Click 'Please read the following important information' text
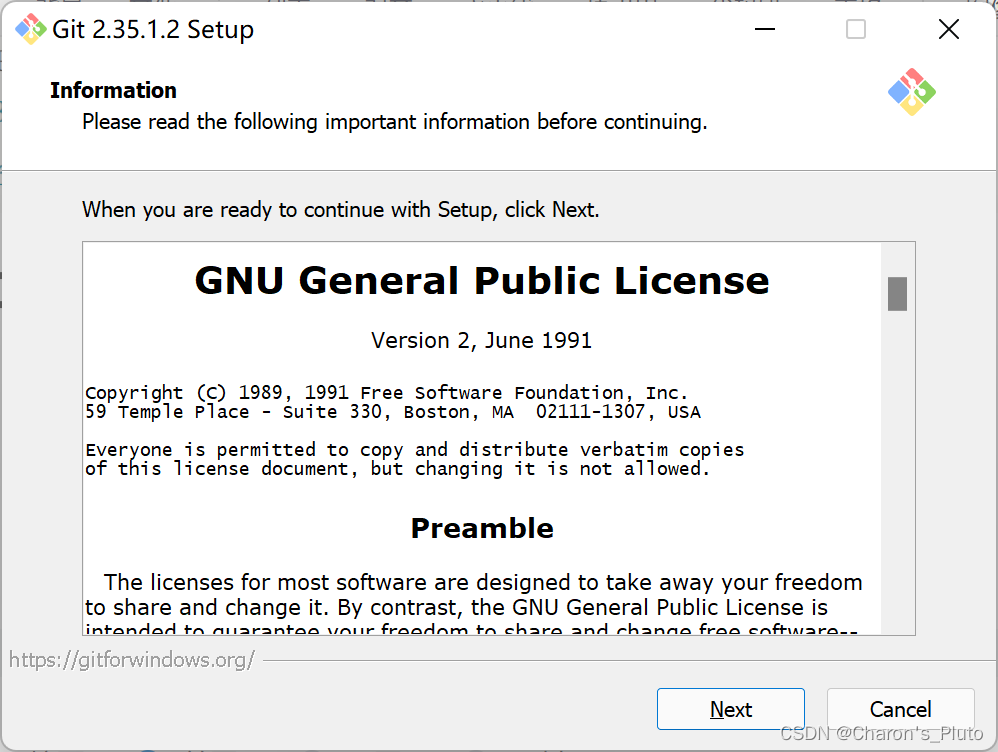The image size is (998, 752). coord(395,122)
